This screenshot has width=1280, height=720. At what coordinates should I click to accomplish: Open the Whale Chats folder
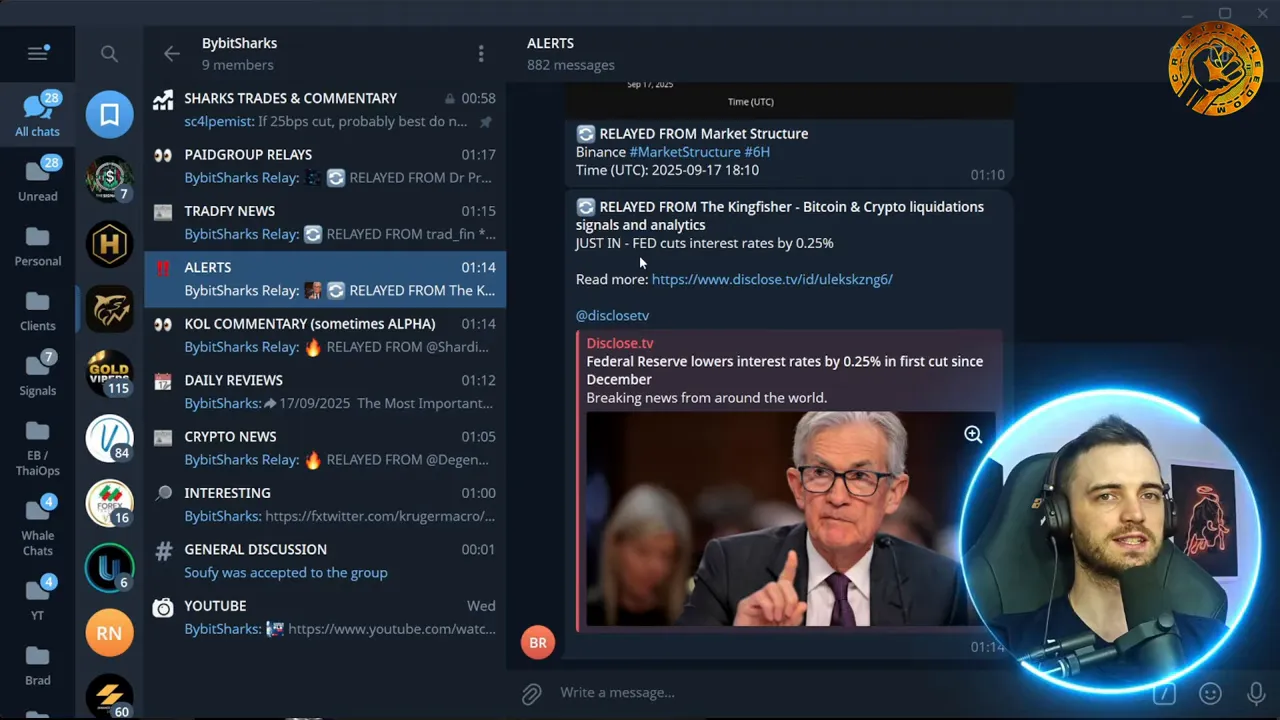coord(38,525)
